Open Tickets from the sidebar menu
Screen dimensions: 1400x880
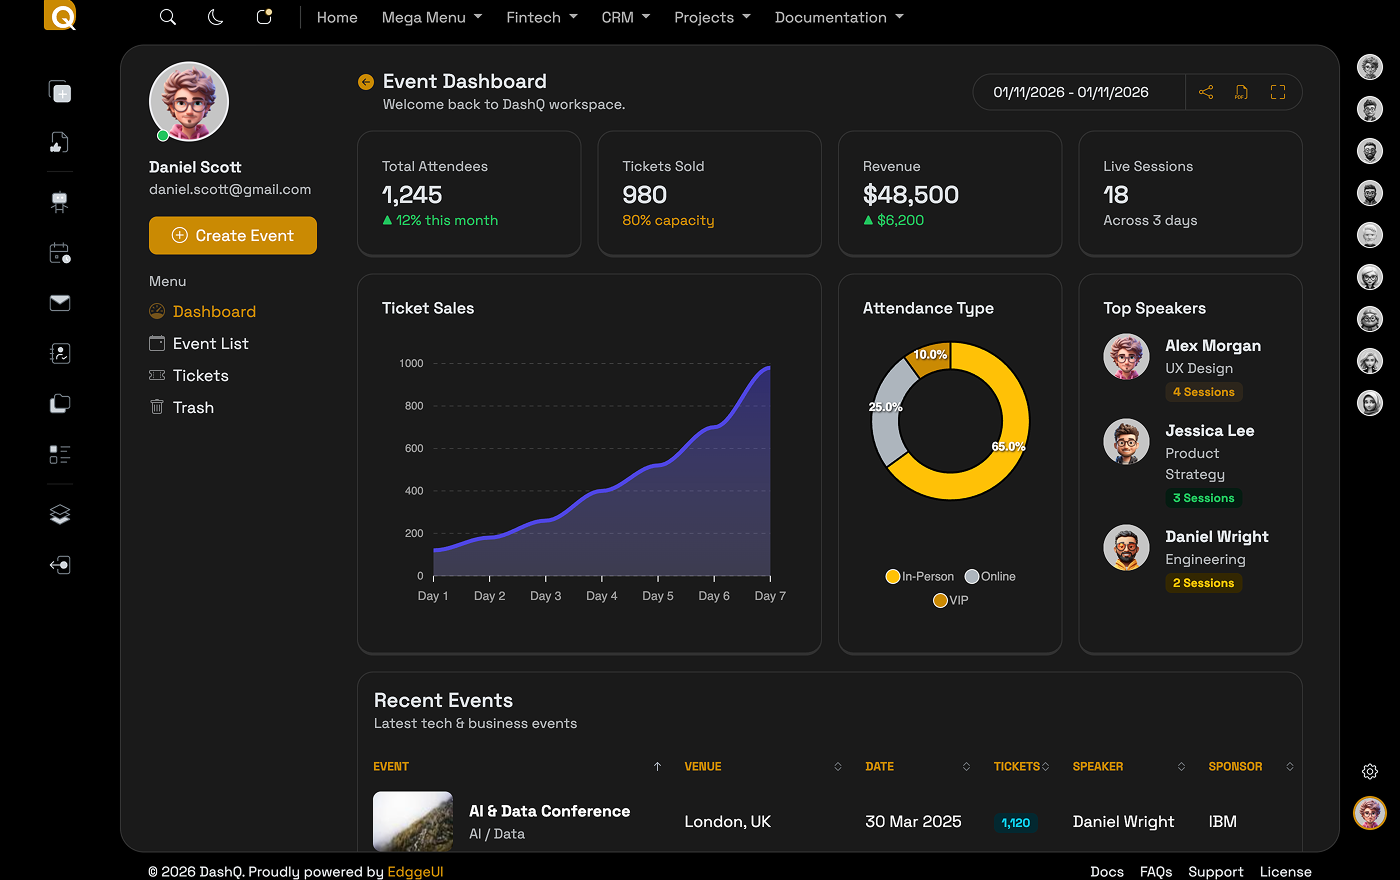[x=200, y=375]
